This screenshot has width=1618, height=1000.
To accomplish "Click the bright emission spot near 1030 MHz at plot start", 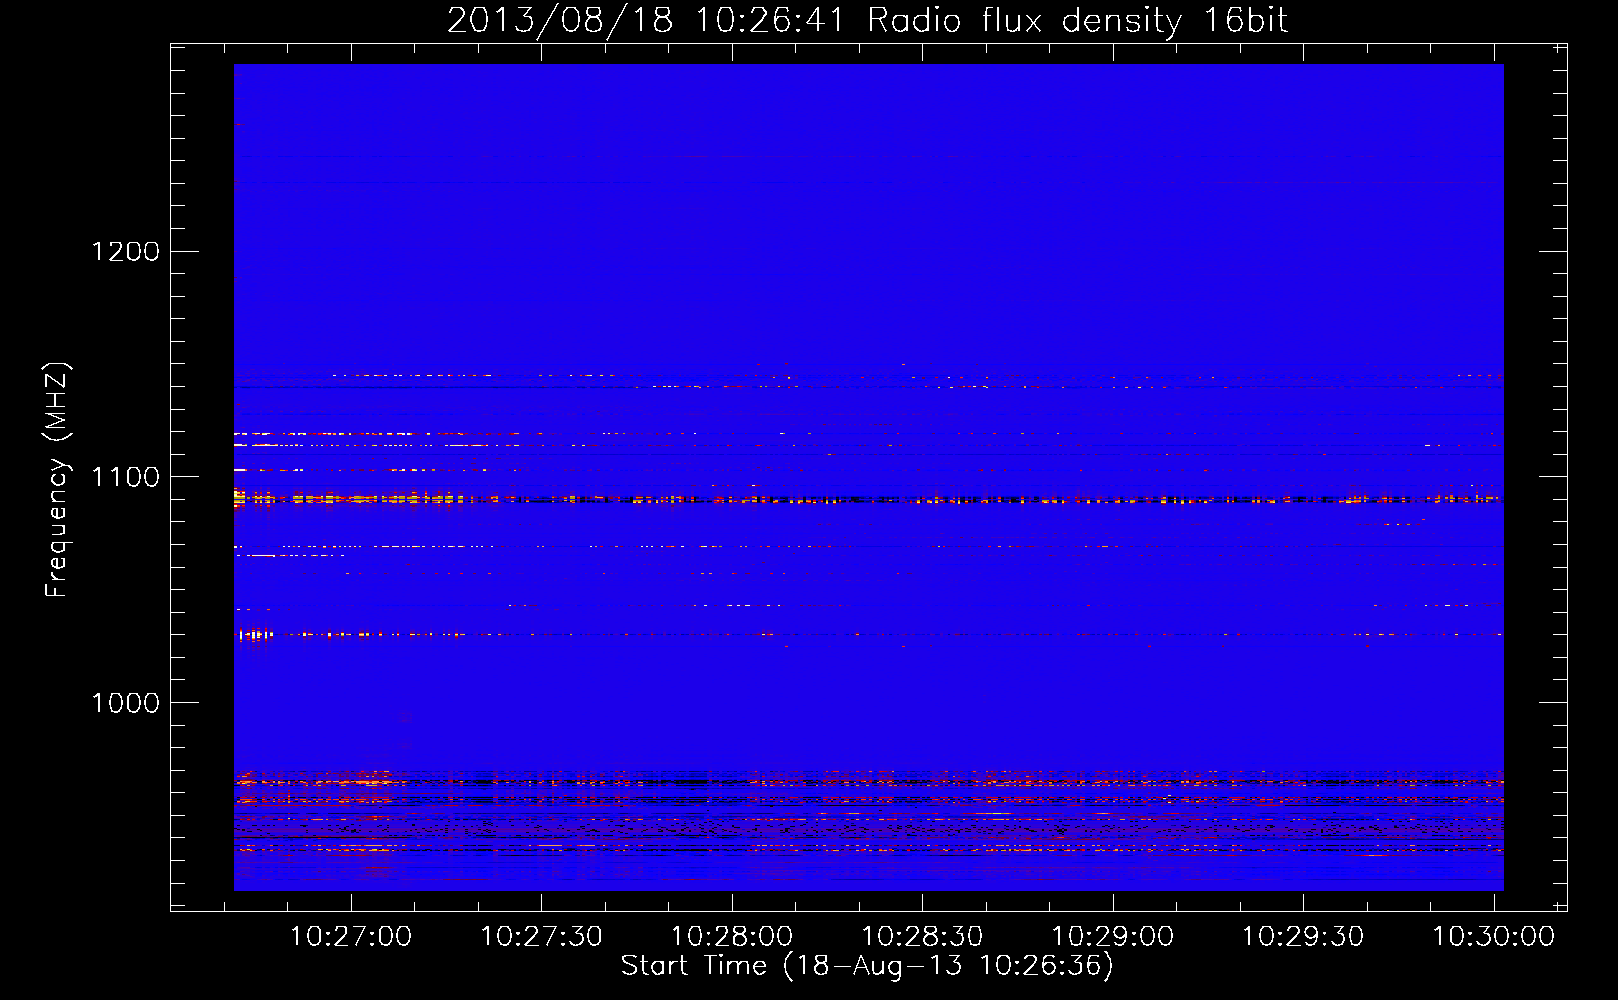I will pos(256,634).
